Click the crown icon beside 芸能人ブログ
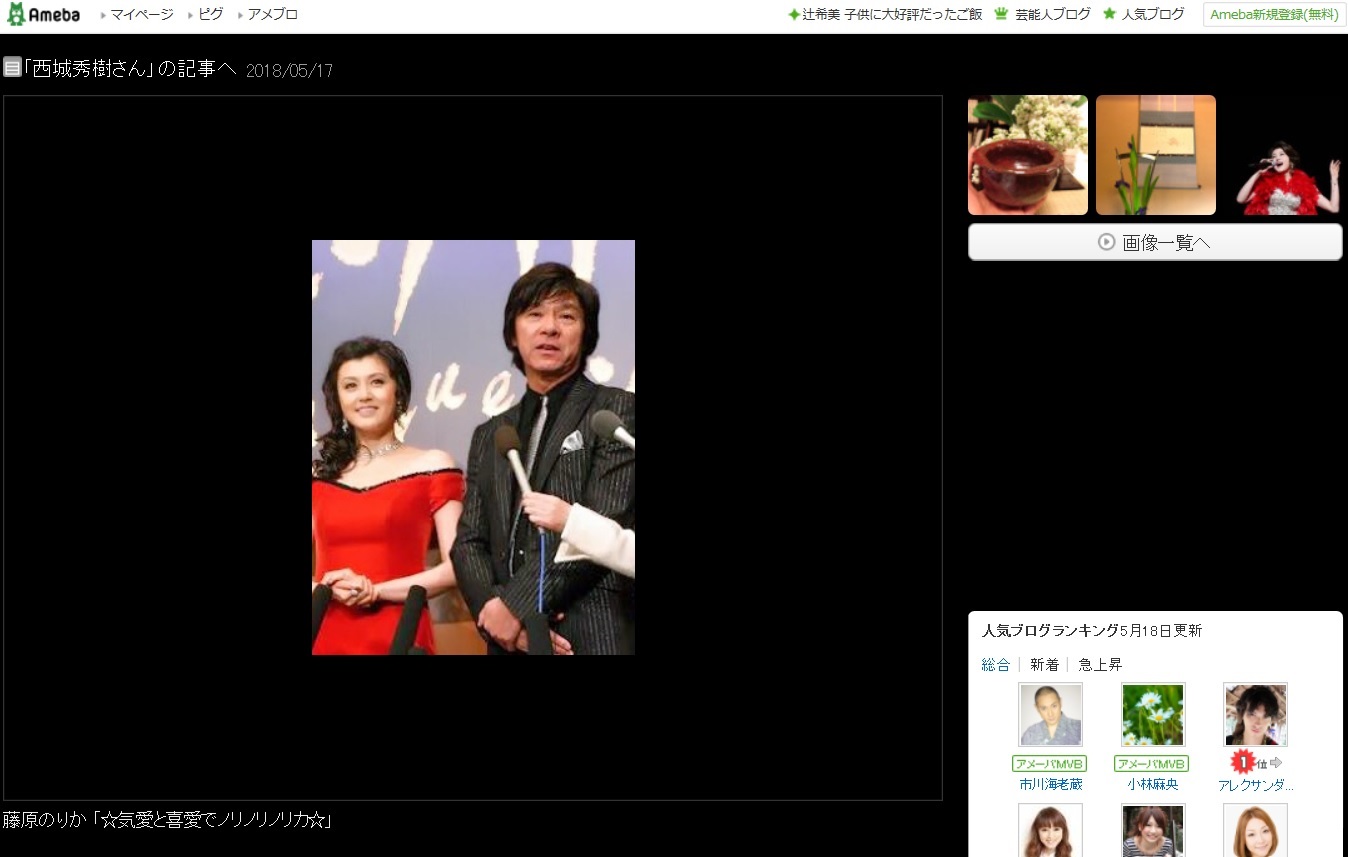 click(x=1000, y=14)
